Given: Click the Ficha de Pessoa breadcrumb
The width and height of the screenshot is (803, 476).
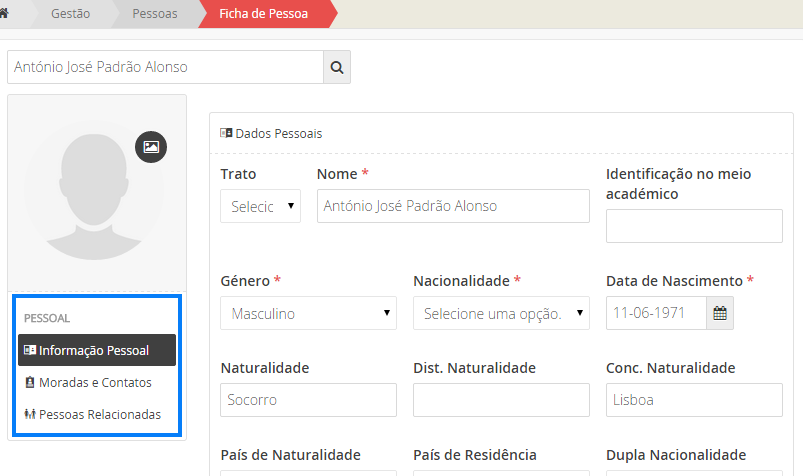Looking at the screenshot, I should (x=263, y=14).
